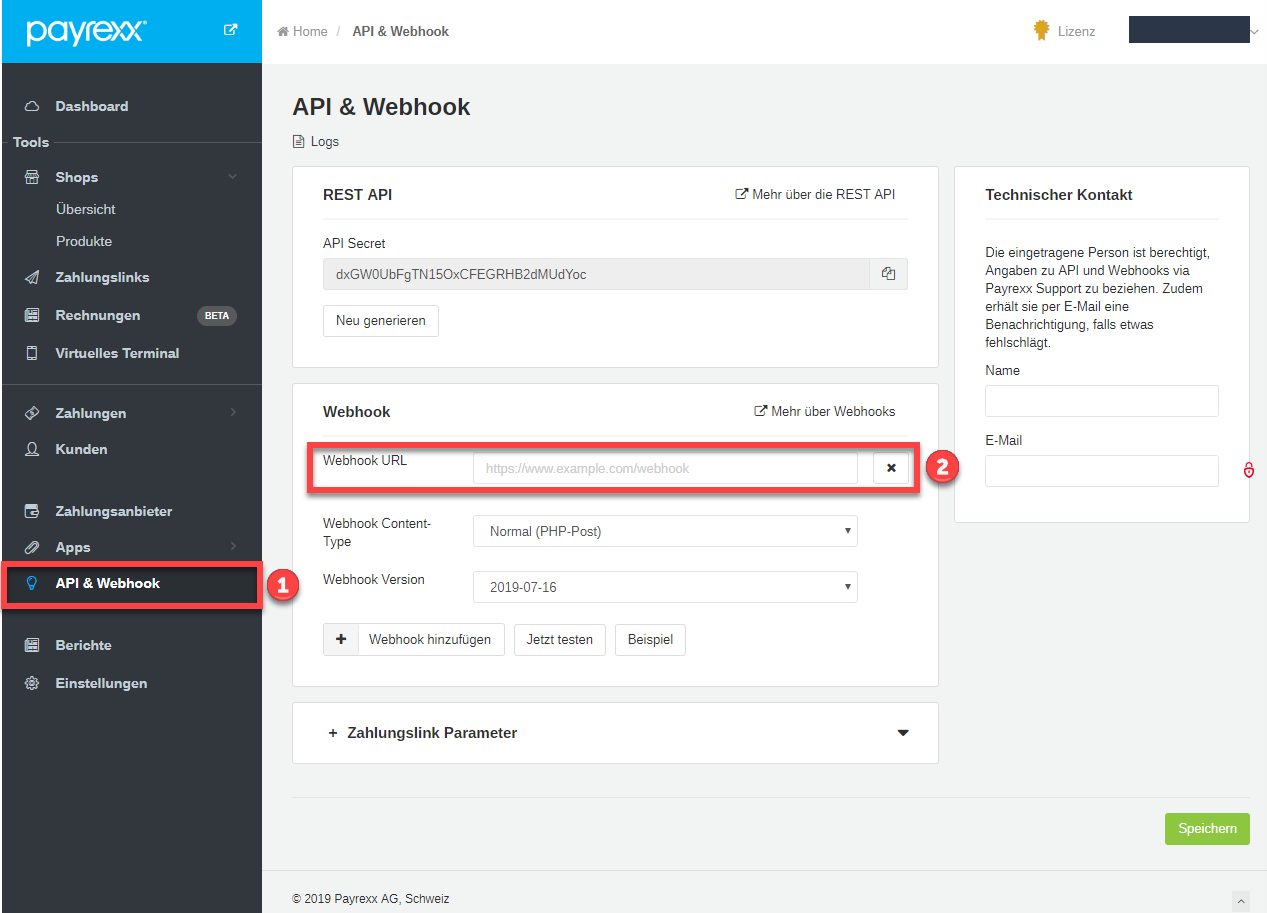Open the Webhook Content-Type dropdown
The width and height of the screenshot is (1267, 913).
(665, 532)
